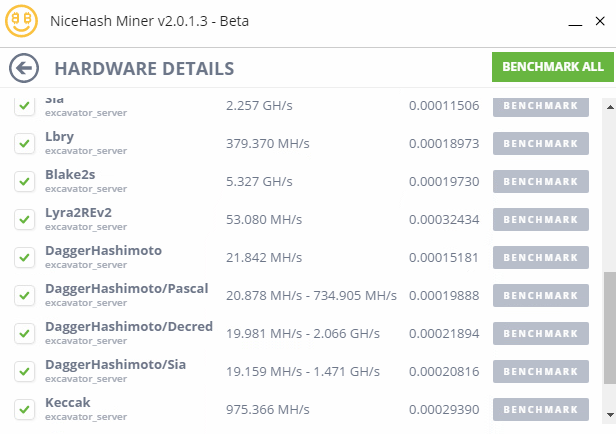Screen dimensions: 616x434
Task: Start the Lyra2REv2 benchmark
Action: click(540, 220)
